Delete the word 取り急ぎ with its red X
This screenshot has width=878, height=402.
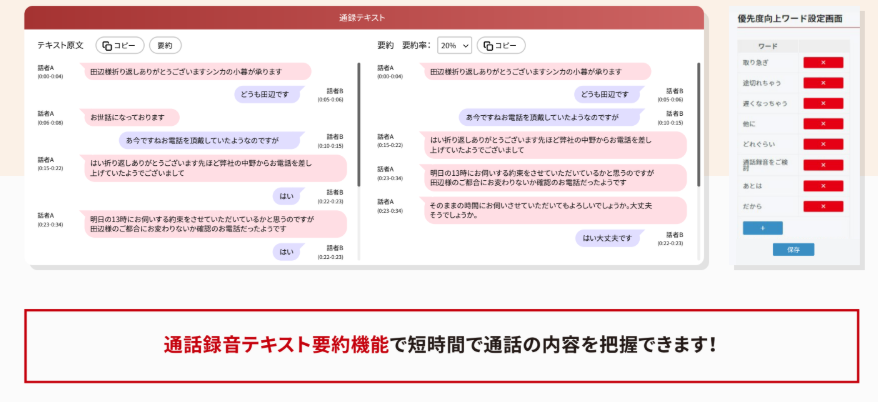coord(823,62)
